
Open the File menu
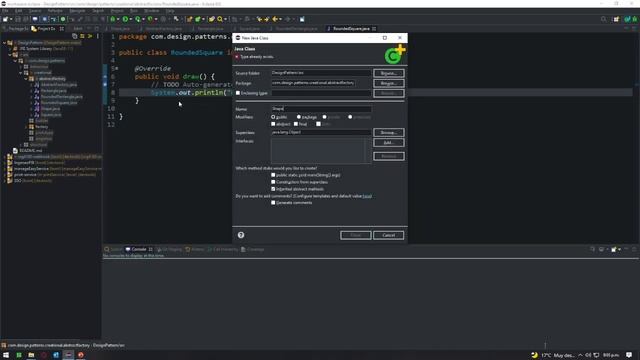[5, 11]
